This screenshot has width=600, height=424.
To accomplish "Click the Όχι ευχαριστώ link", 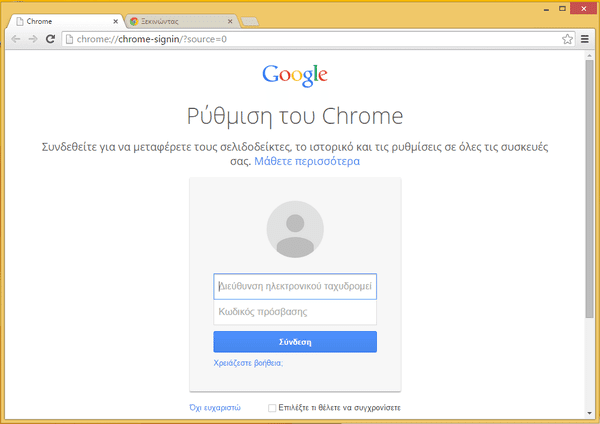I will click(215, 408).
